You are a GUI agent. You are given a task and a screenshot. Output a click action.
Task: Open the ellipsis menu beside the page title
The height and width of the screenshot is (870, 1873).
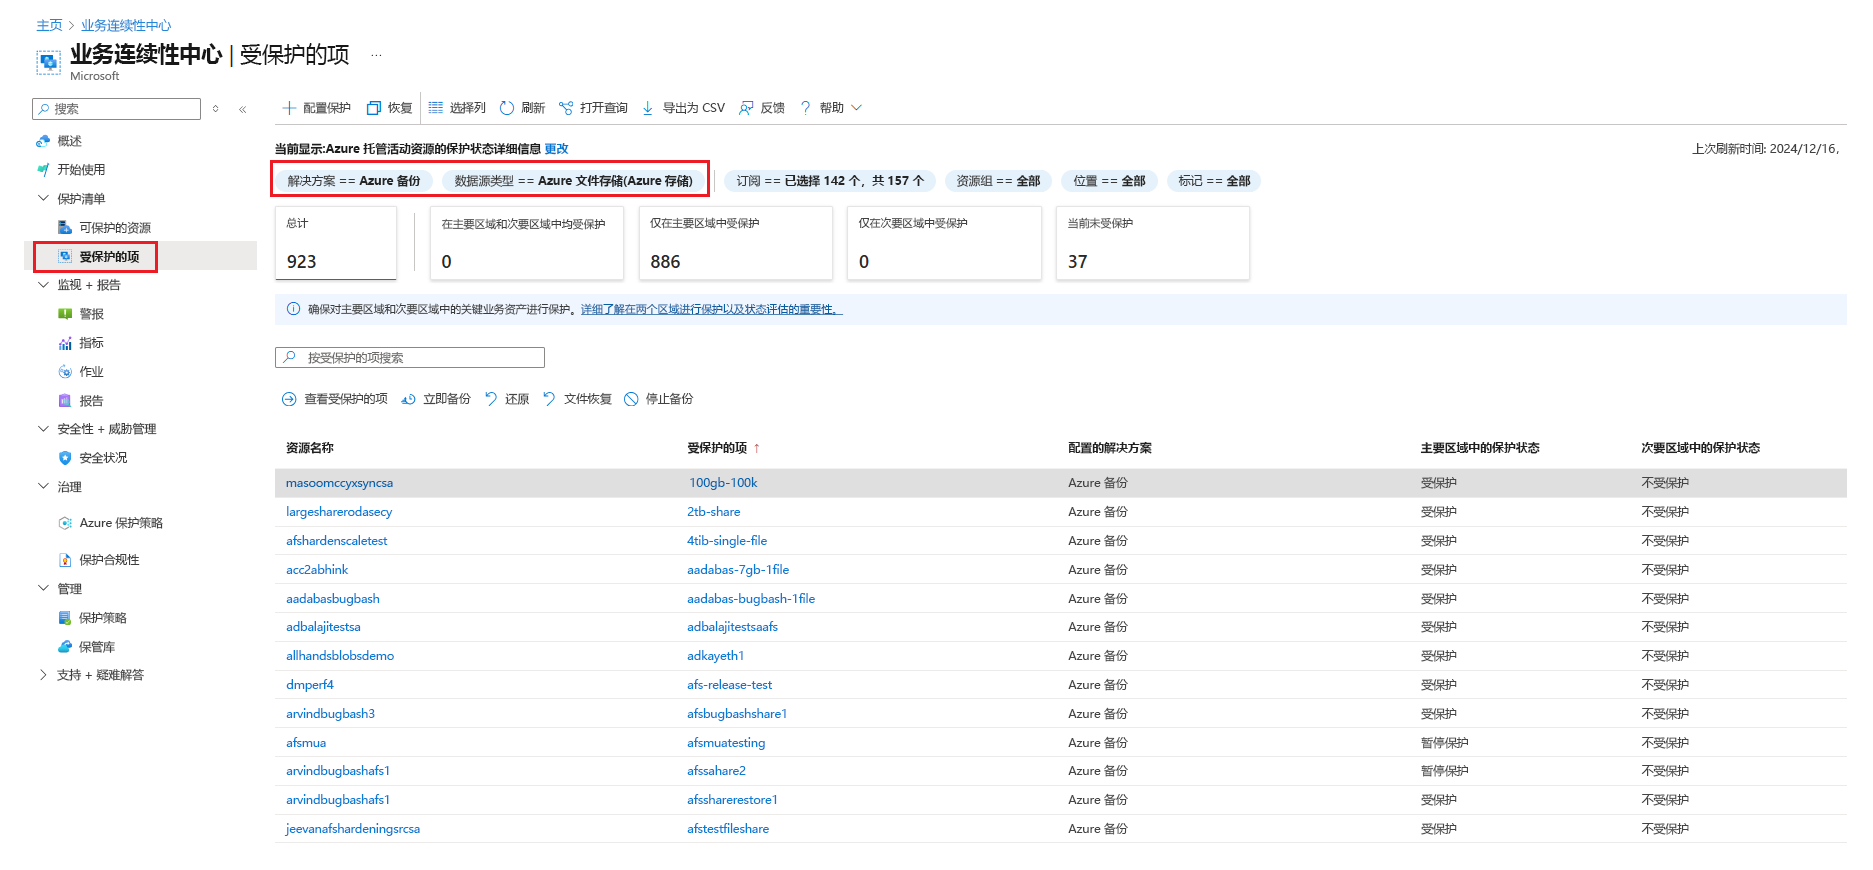[x=376, y=55]
